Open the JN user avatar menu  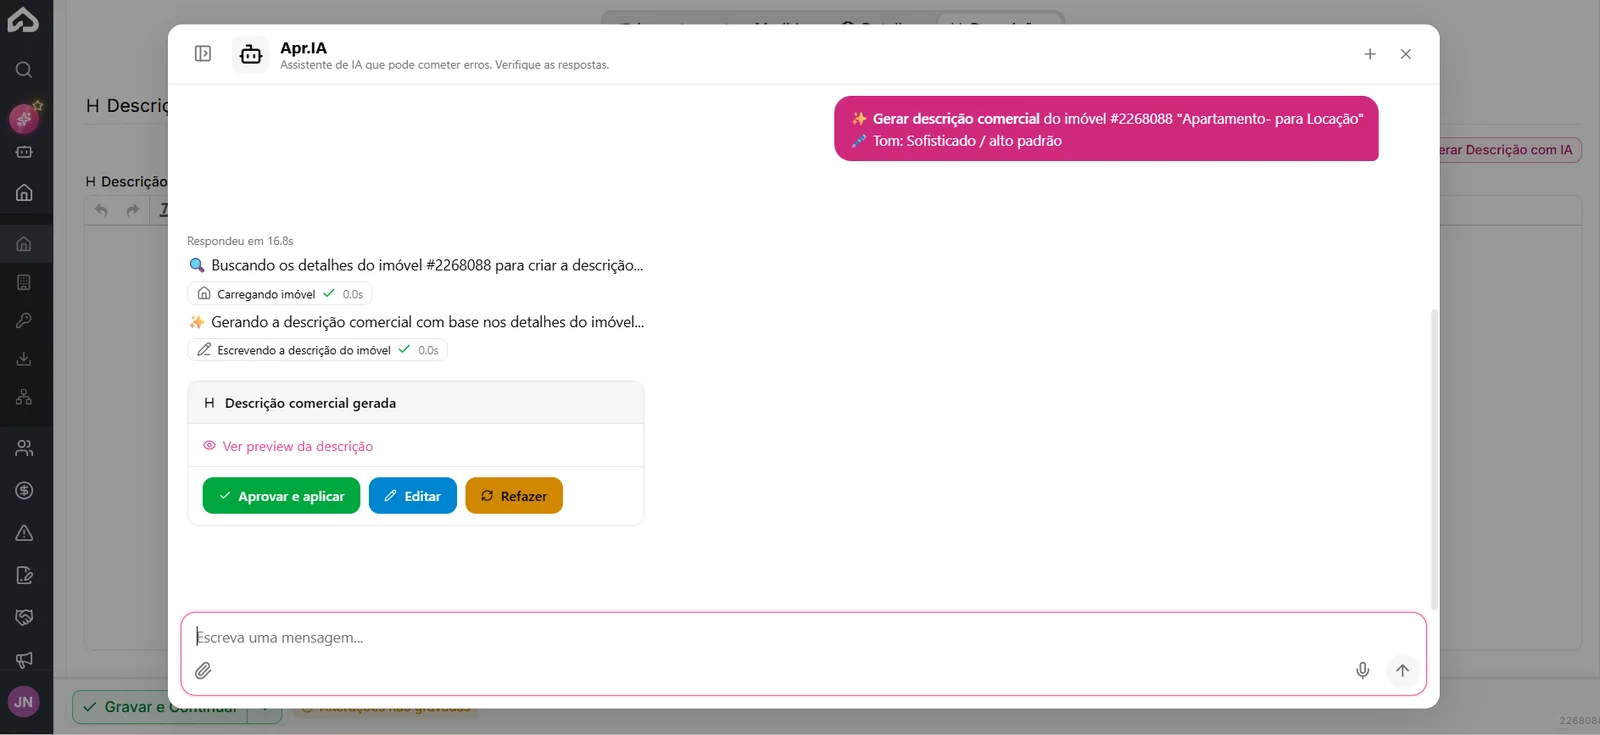24,702
